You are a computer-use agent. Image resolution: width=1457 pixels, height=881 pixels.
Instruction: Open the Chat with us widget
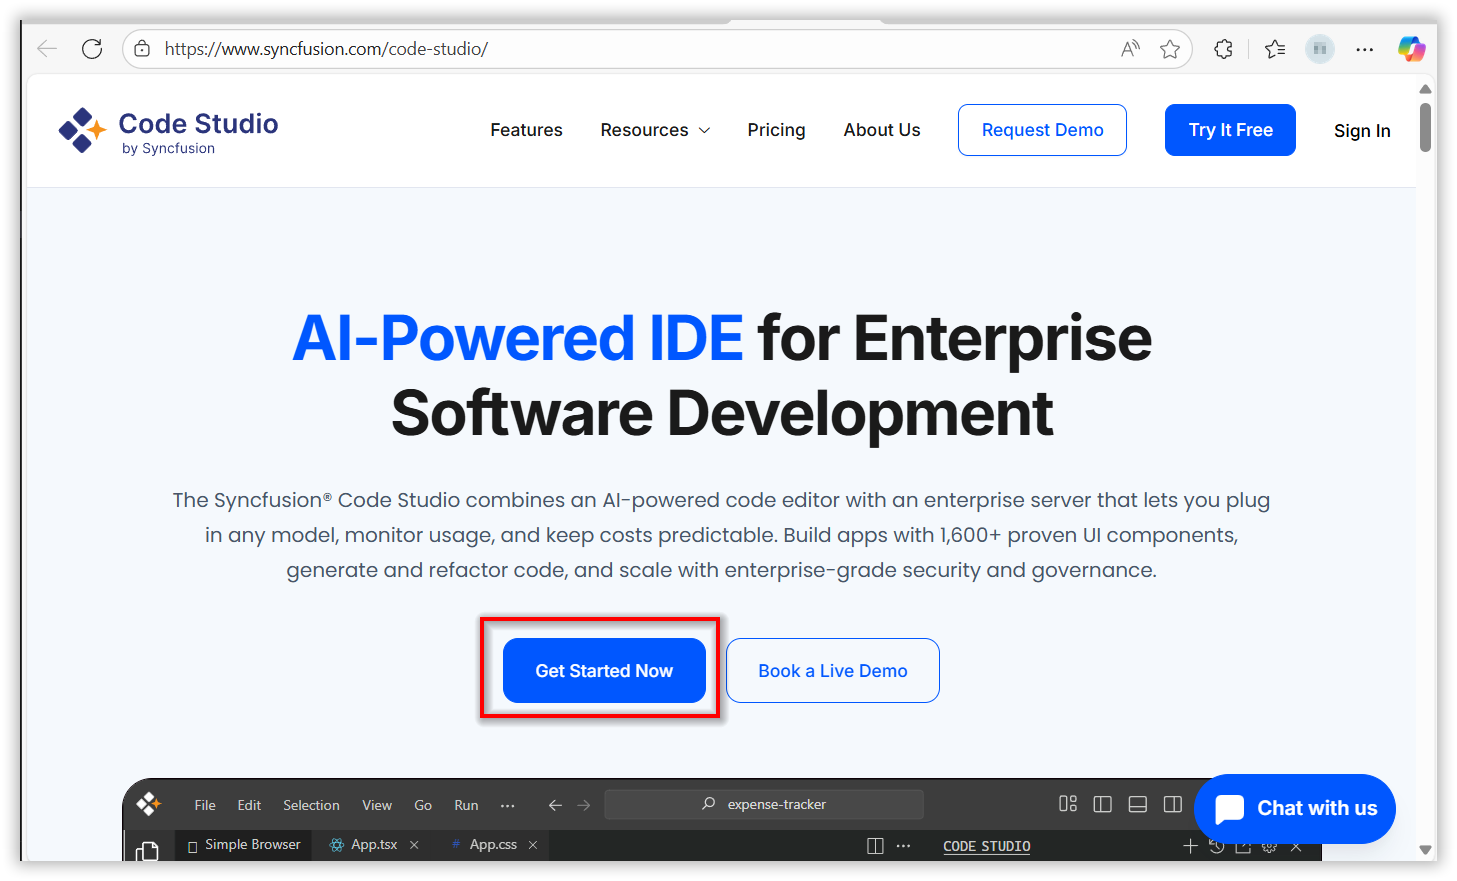point(1295,808)
